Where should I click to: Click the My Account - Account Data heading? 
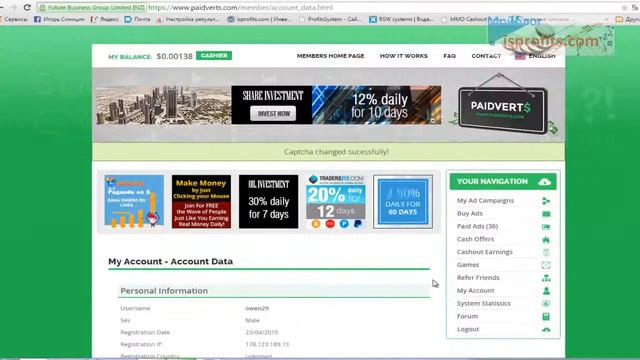click(x=171, y=262)
